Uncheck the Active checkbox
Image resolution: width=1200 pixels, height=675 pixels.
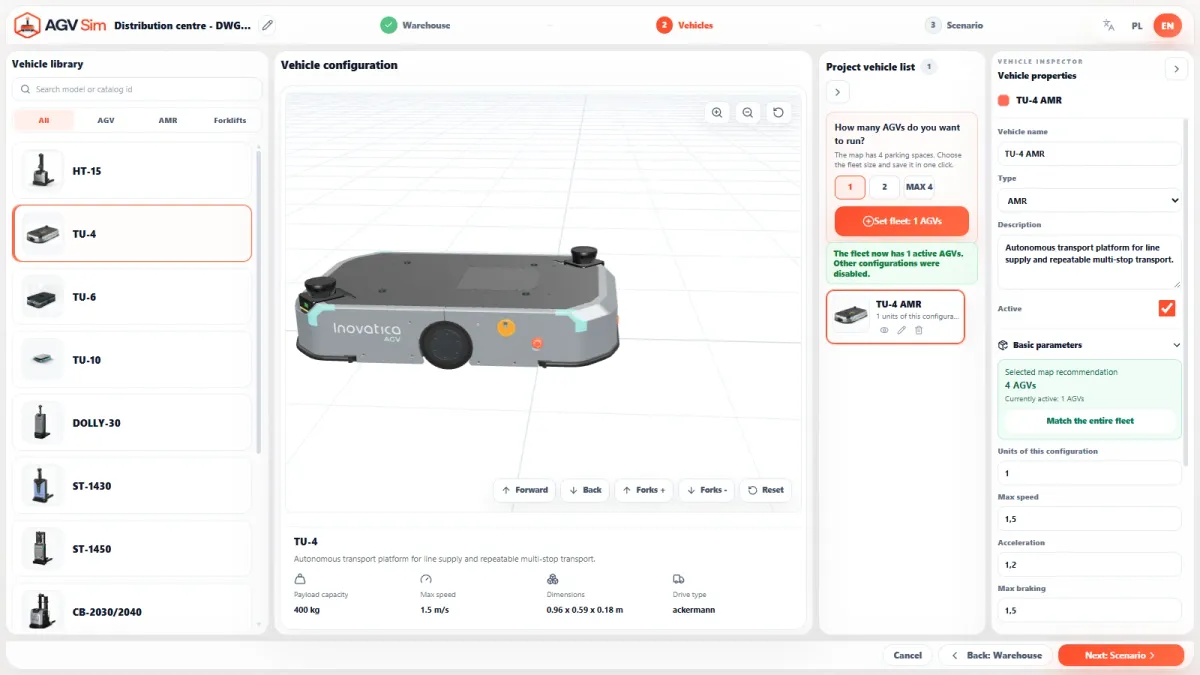pos(1167,308)
